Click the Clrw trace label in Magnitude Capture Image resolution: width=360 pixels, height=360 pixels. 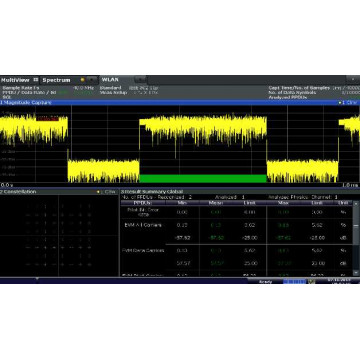point(349,103)
